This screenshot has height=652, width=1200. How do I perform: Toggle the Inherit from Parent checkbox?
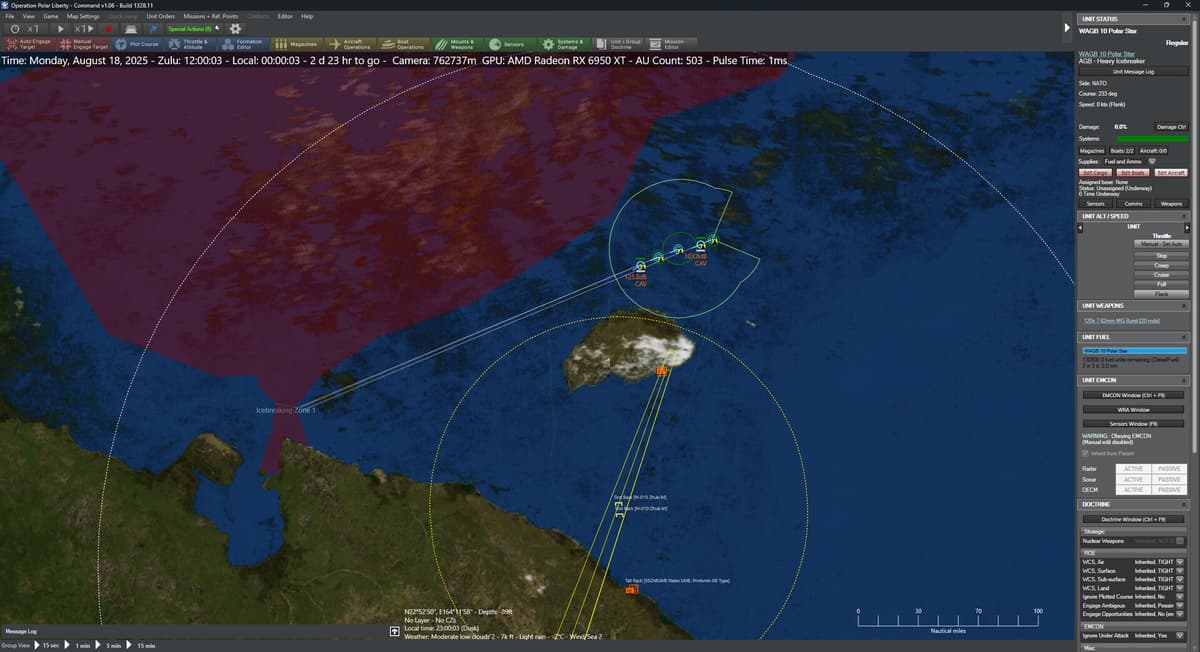point(1086,453)
